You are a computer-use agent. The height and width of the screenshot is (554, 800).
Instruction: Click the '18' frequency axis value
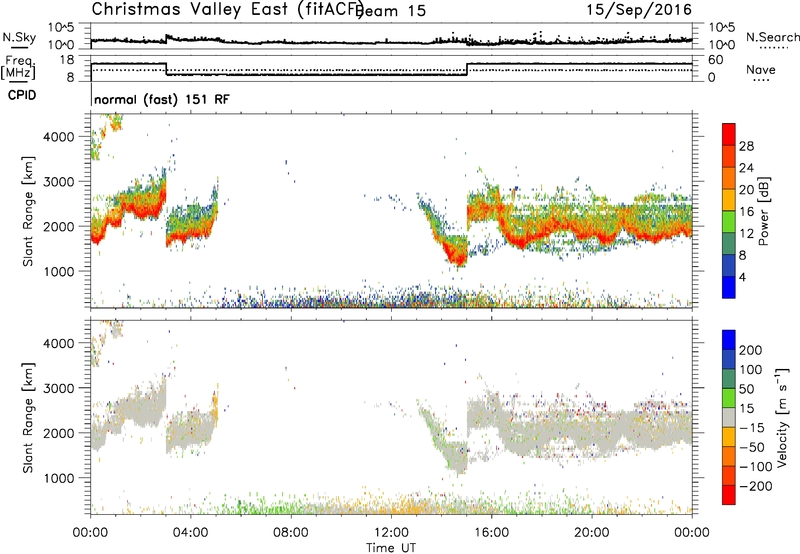point(66,60)
